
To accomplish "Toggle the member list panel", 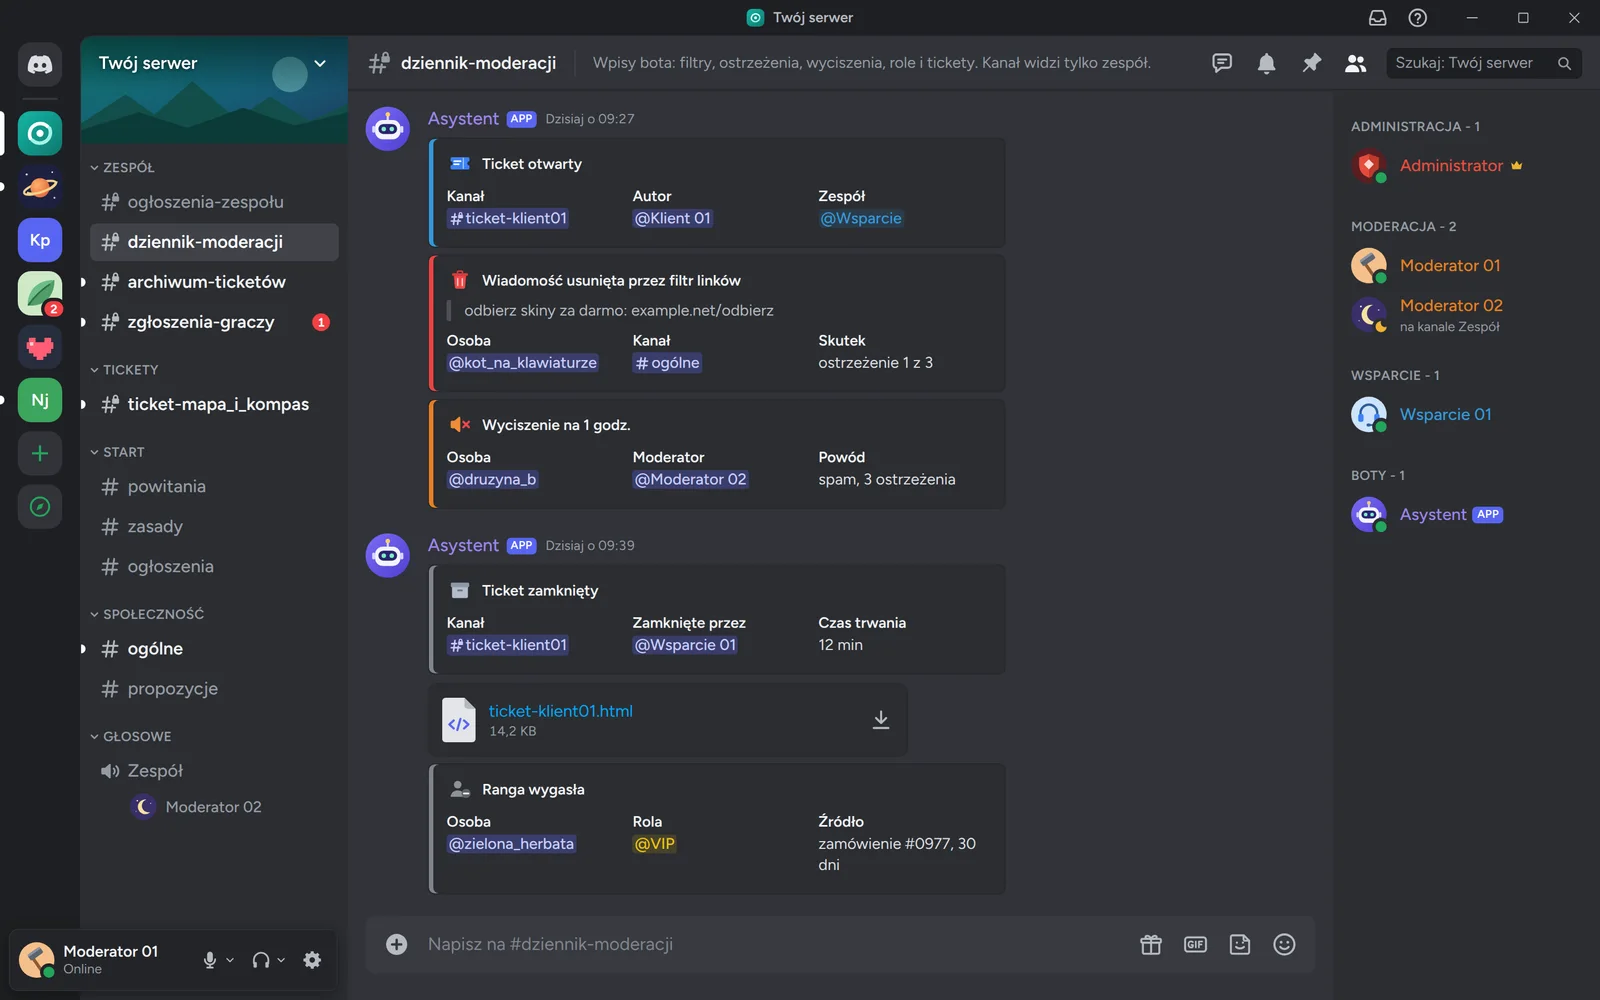I will pyautogui.click(x=1356, y=63).
